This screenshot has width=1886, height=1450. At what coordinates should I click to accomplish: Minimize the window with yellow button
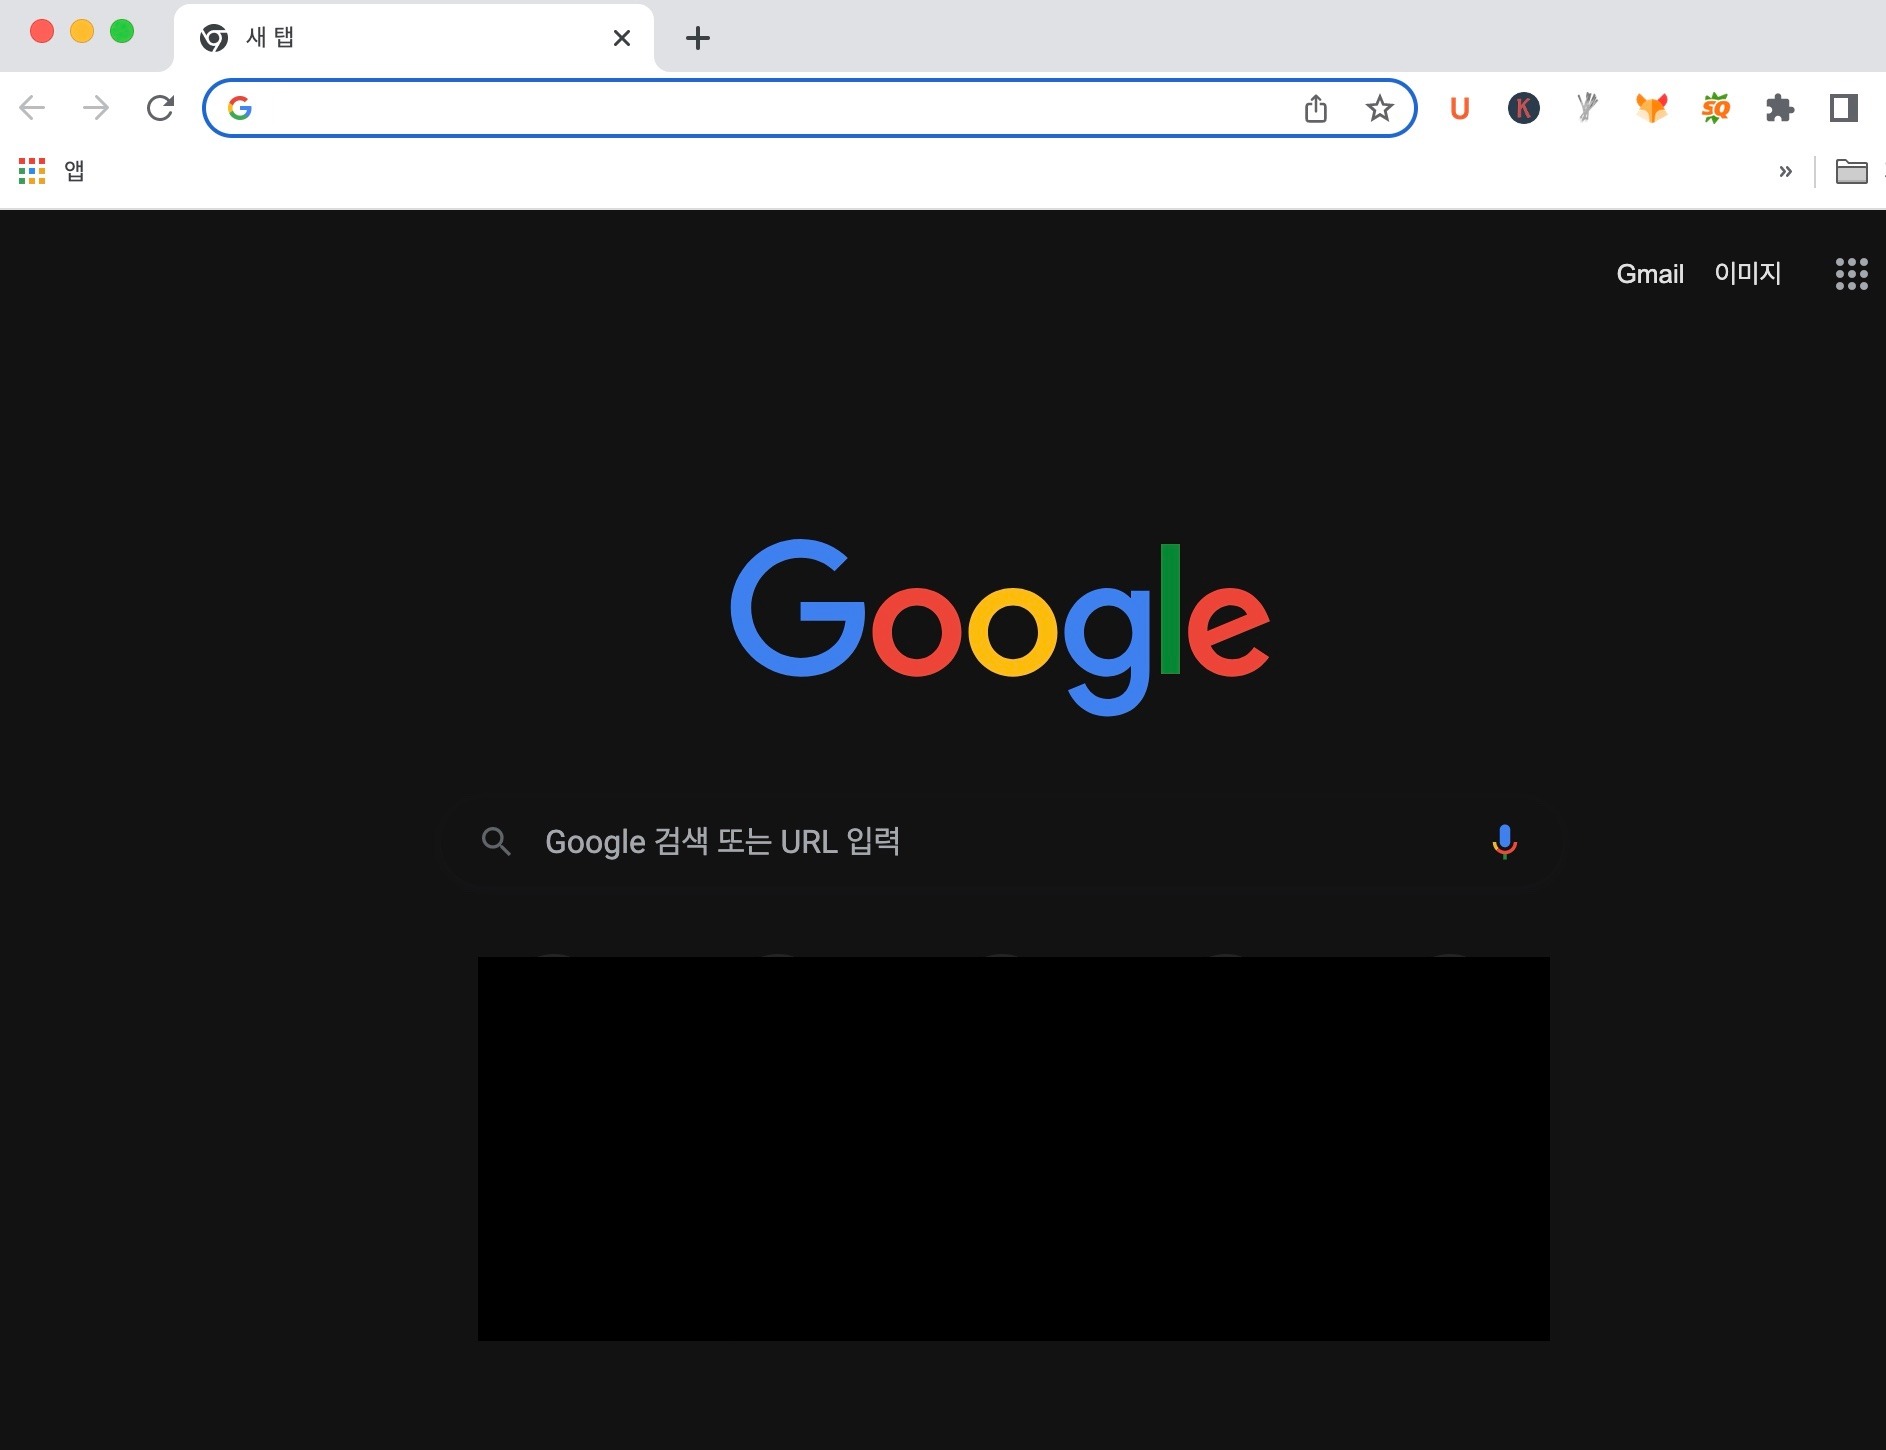click(x=82, y=31)
